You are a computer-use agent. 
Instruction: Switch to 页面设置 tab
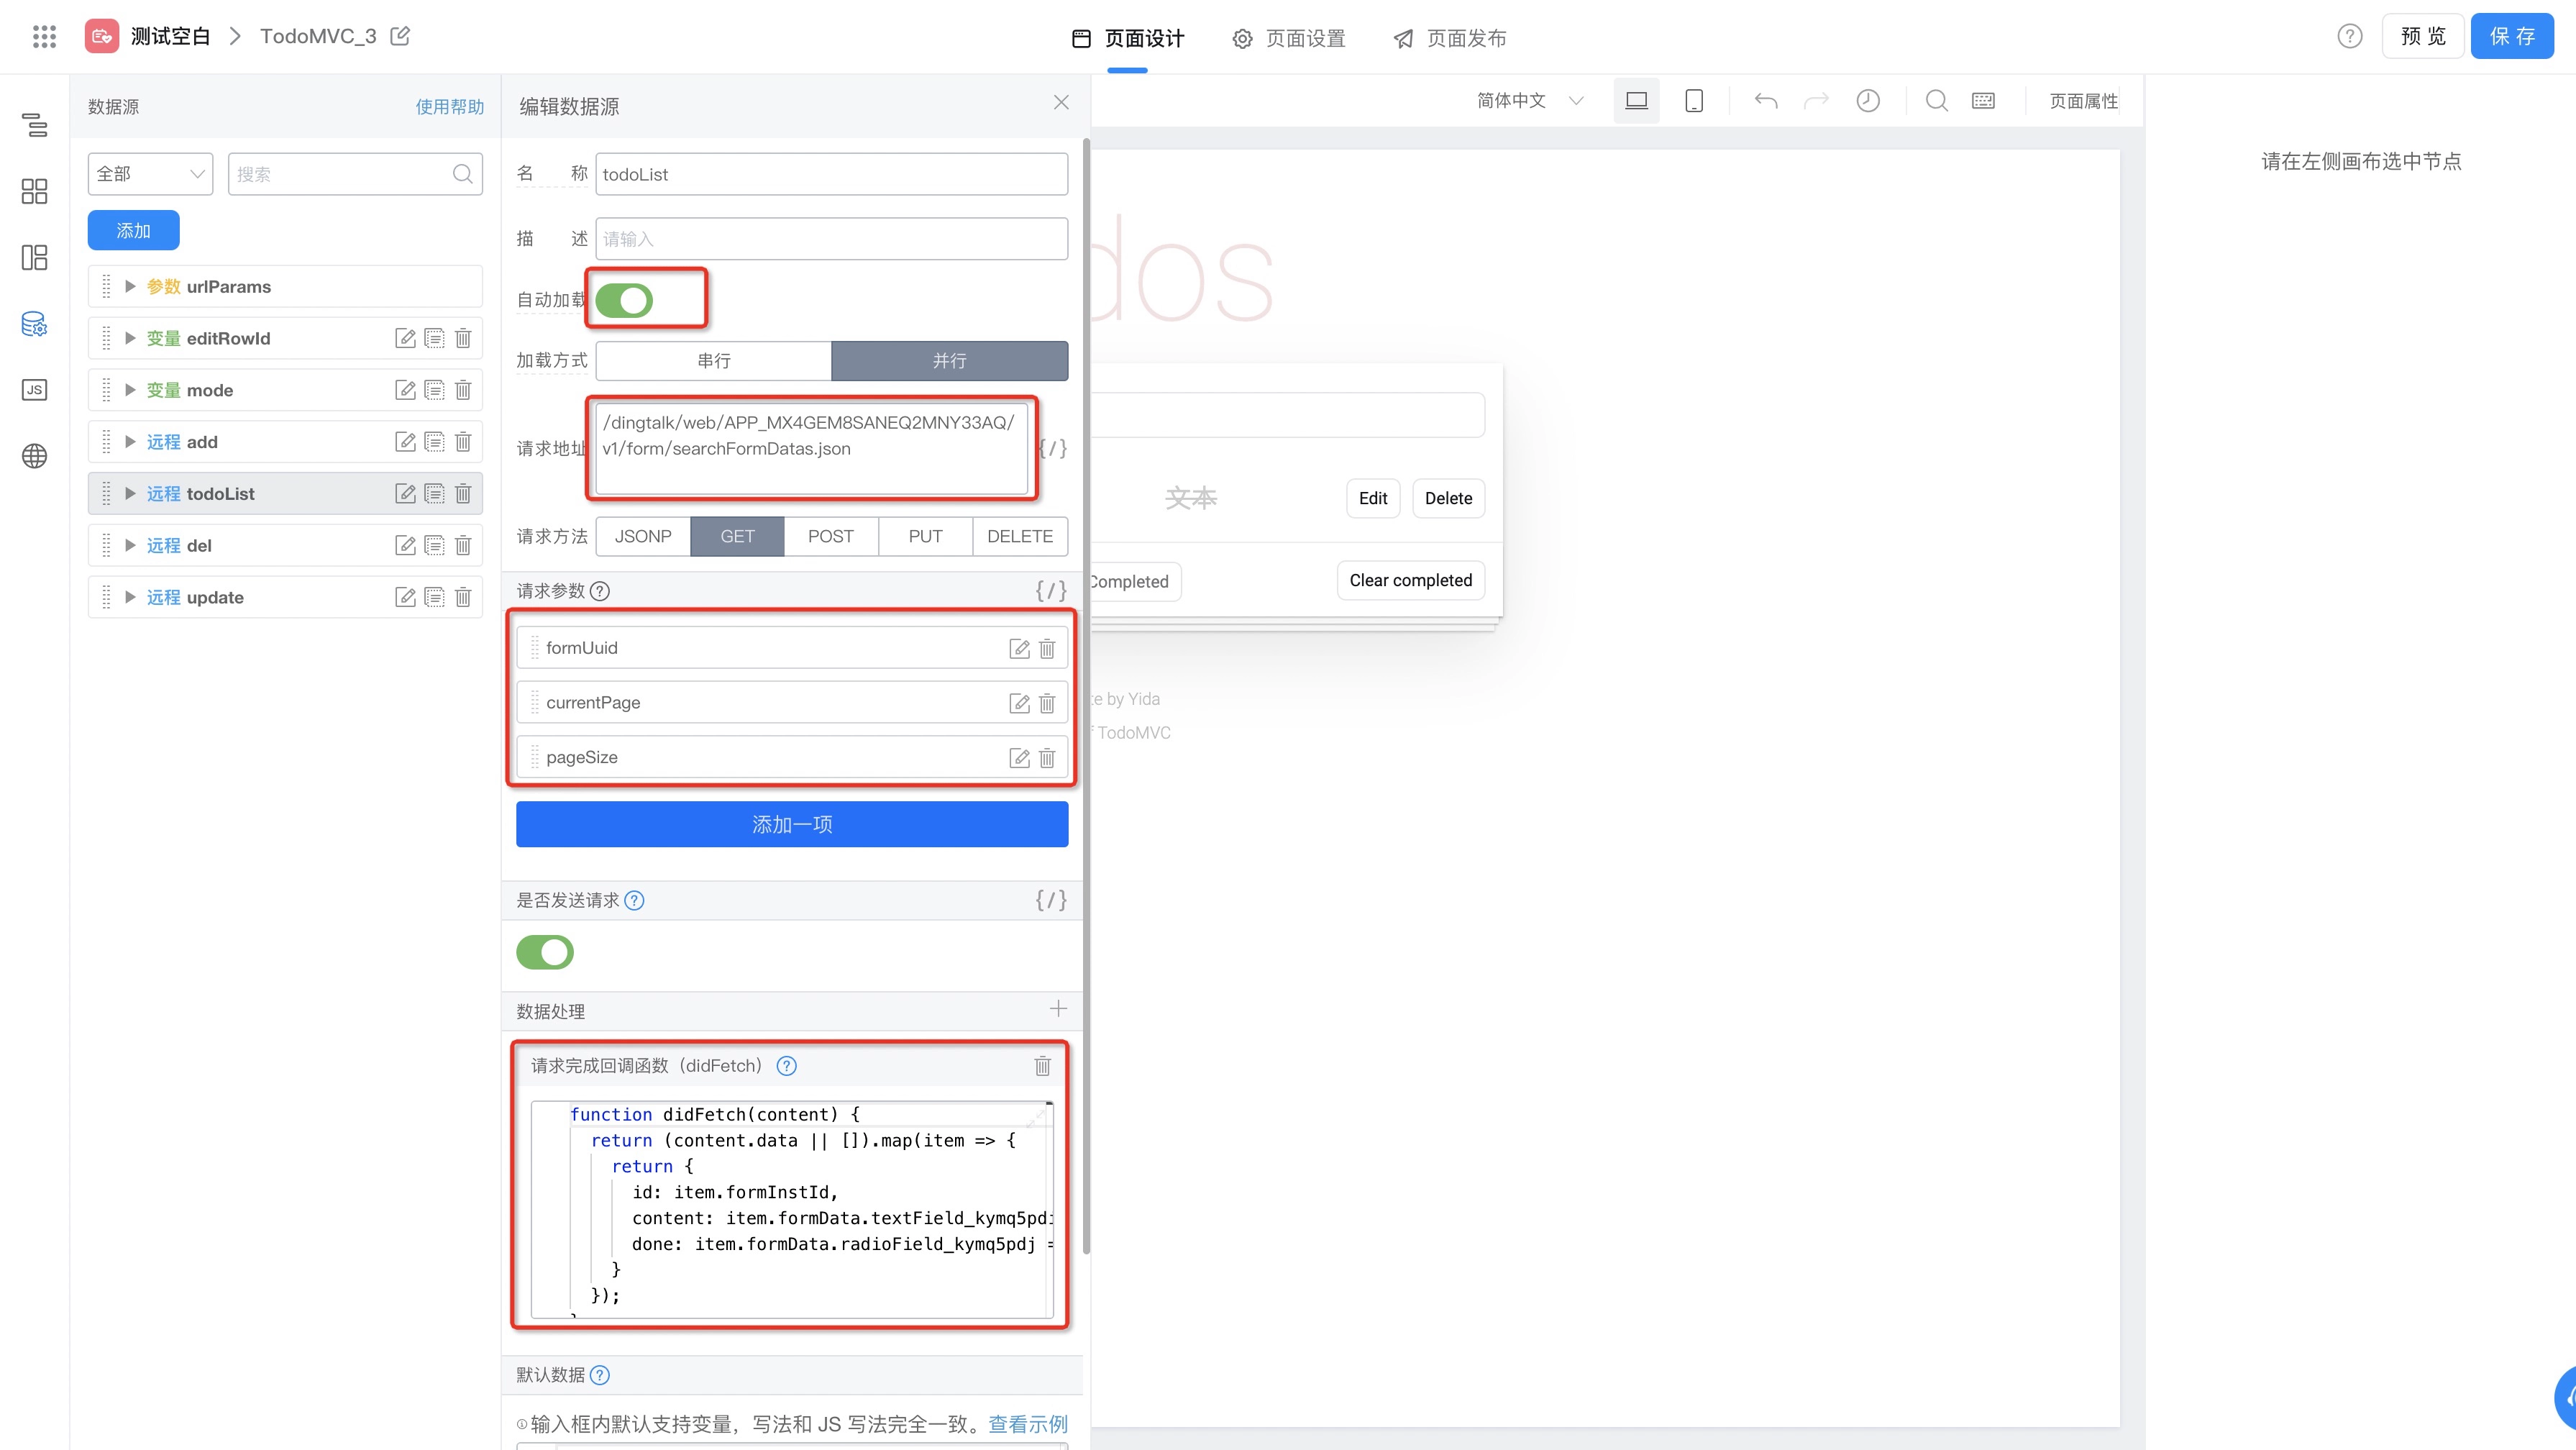click(1289, 38)
